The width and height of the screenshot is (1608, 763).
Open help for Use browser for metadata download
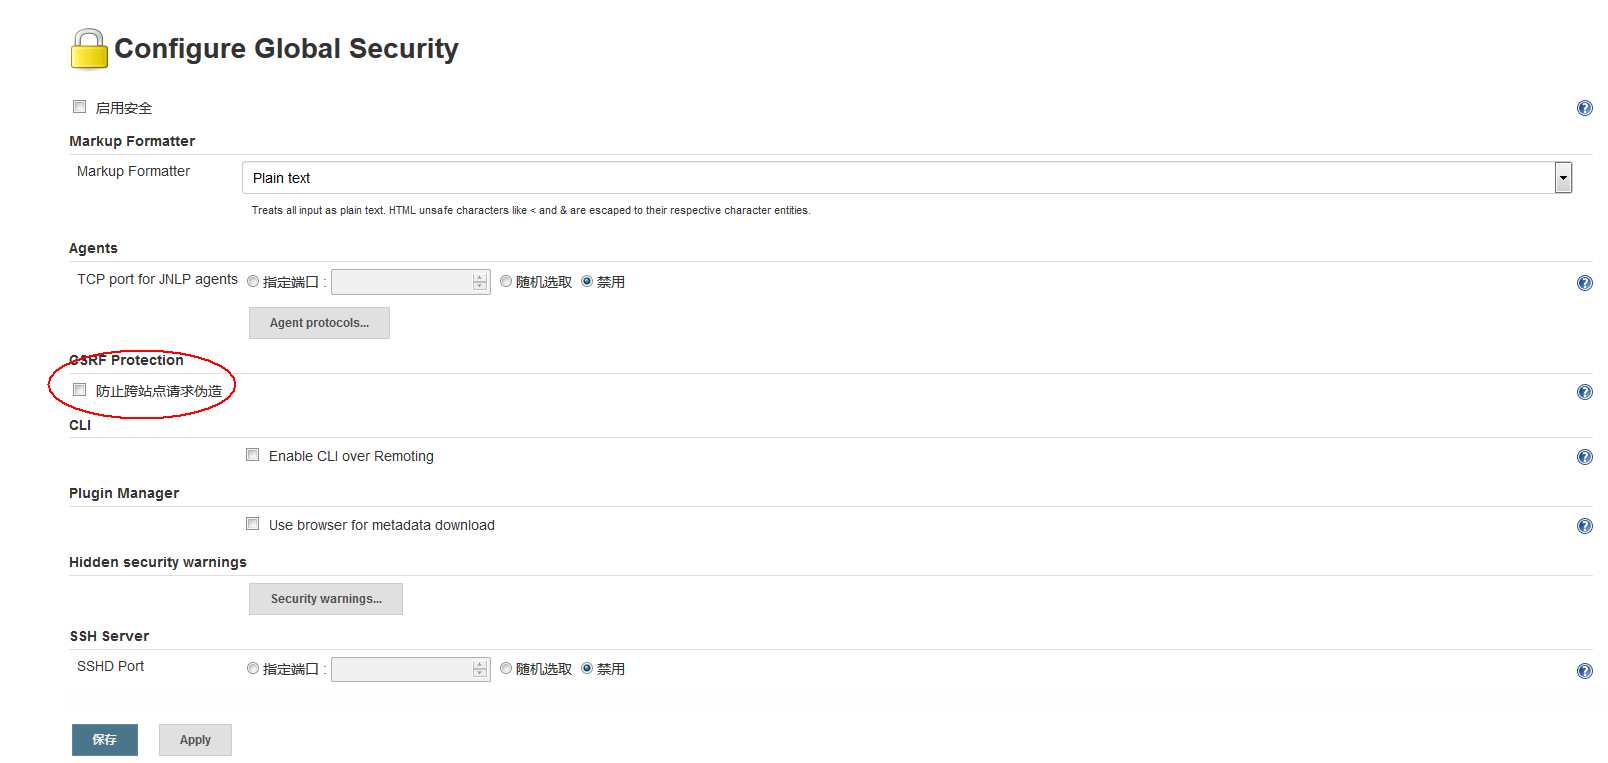(x=1584, y=526)
